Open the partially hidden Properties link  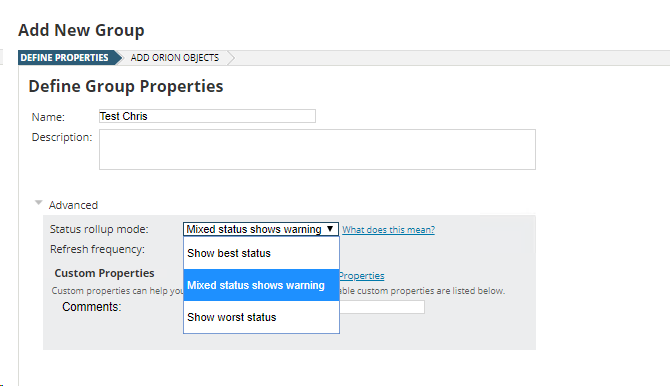[x=362, y=276]
